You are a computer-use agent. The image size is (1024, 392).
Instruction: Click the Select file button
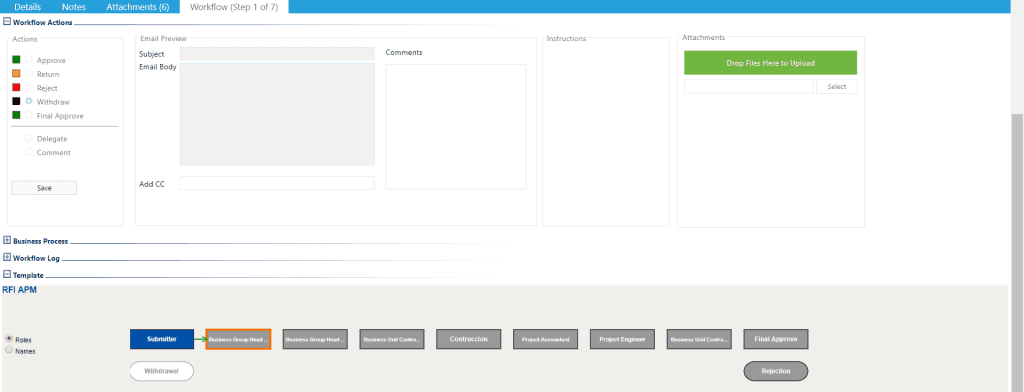pyautogui.click(x=837, y=86)
